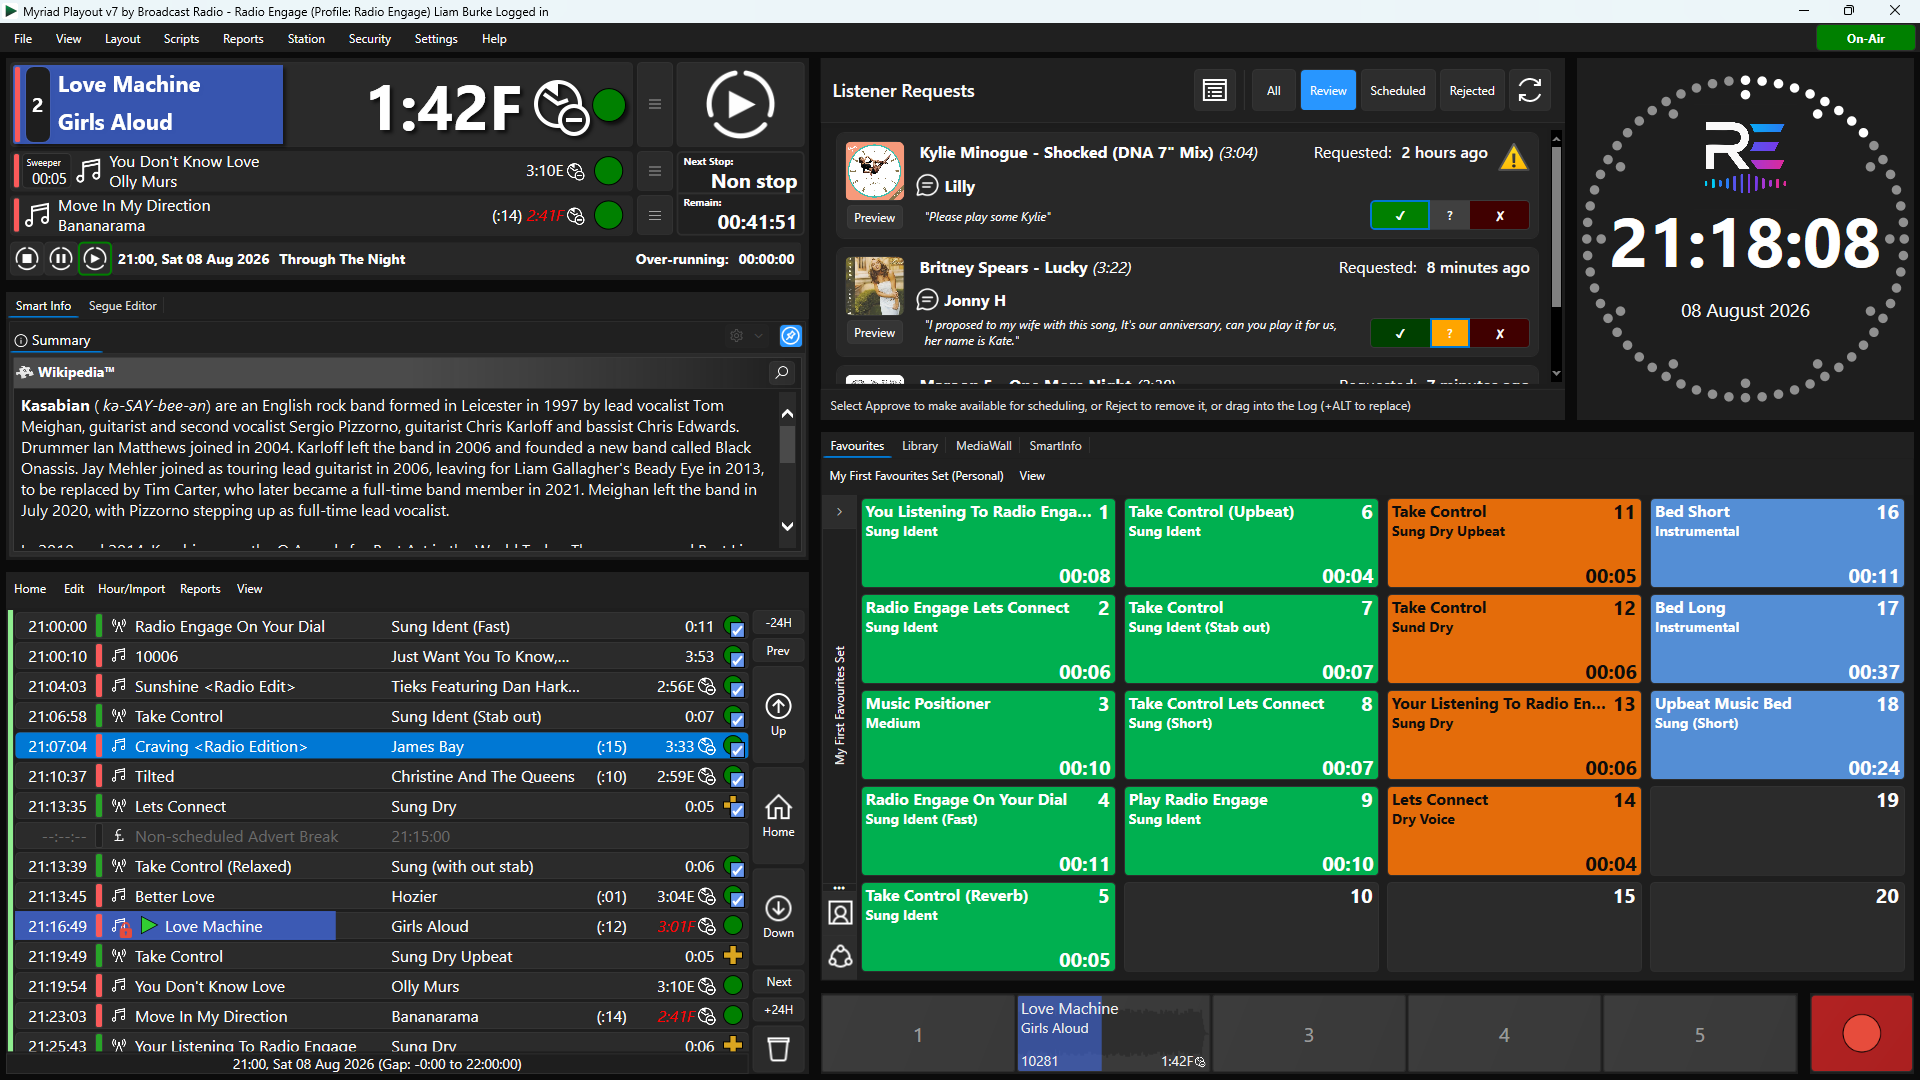The height and width of the screenshot is (1080, 1920).
Task: Select cart player slot 3
Action: point(1308,1034)
